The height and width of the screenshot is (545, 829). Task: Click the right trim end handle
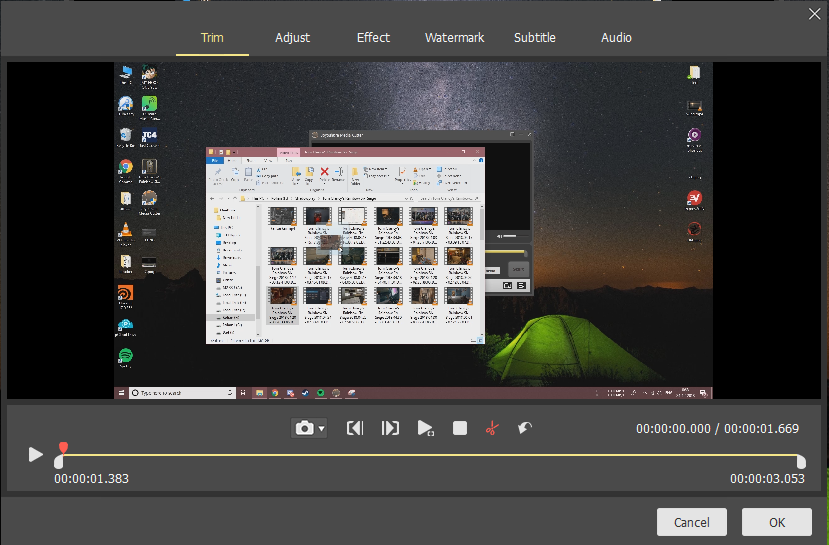click(801, 461)
